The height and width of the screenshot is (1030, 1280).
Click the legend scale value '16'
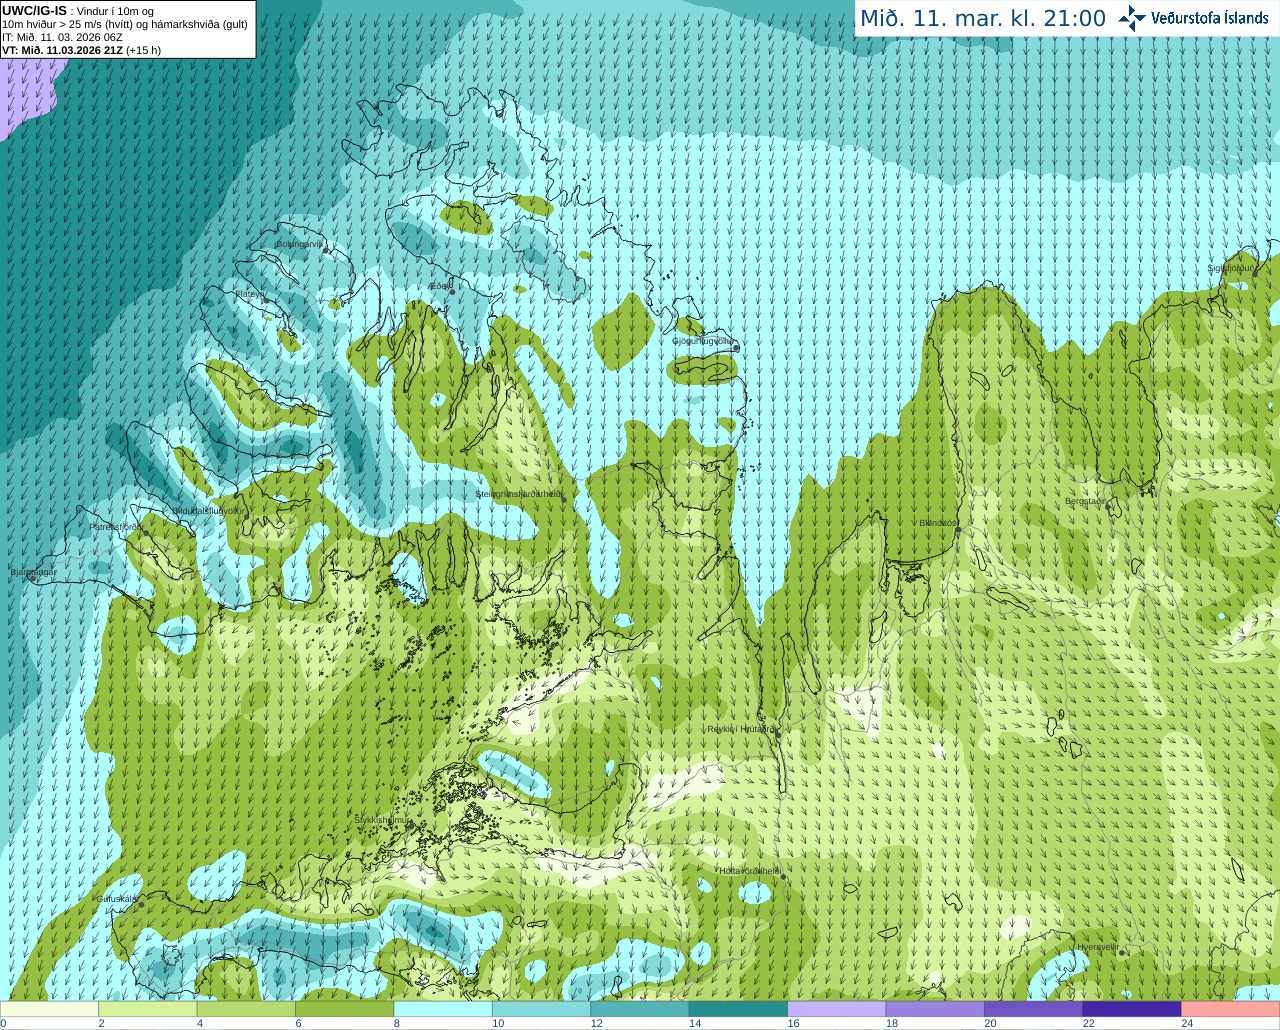pos(793,1023)
